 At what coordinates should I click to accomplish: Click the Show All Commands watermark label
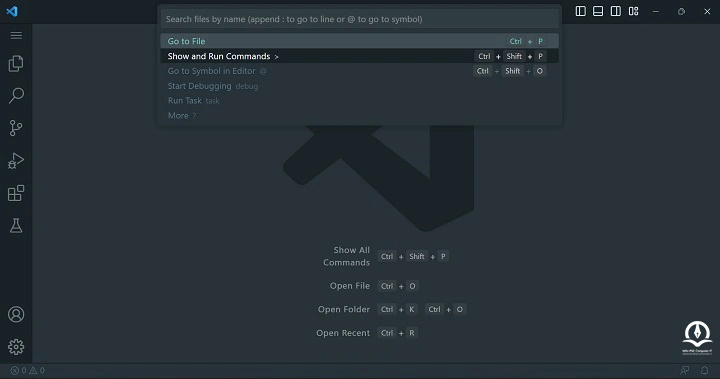(347, 256)
